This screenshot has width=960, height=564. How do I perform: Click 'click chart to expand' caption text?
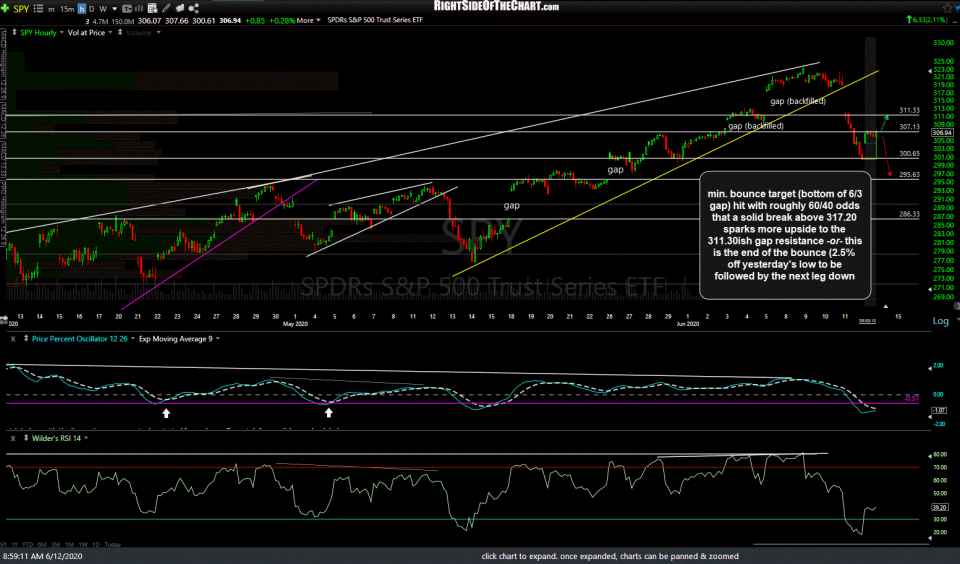610,556
